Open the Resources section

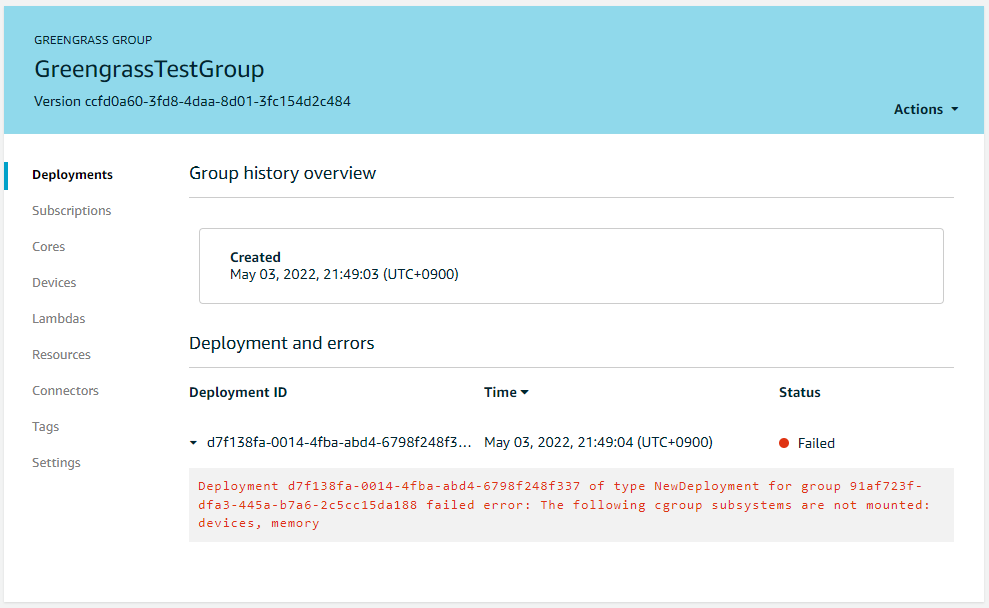[61, 354]
